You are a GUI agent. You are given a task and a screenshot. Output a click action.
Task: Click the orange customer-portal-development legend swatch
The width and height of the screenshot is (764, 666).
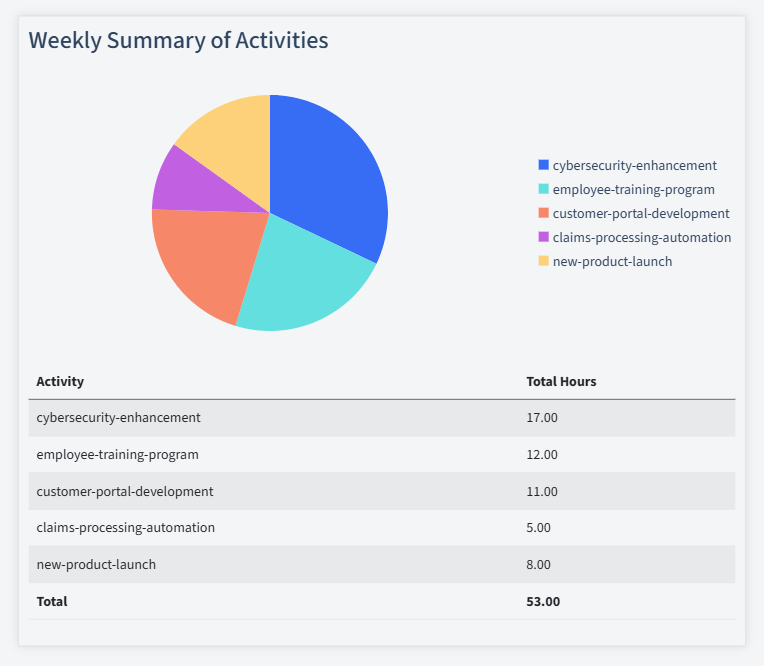point(543,213)
